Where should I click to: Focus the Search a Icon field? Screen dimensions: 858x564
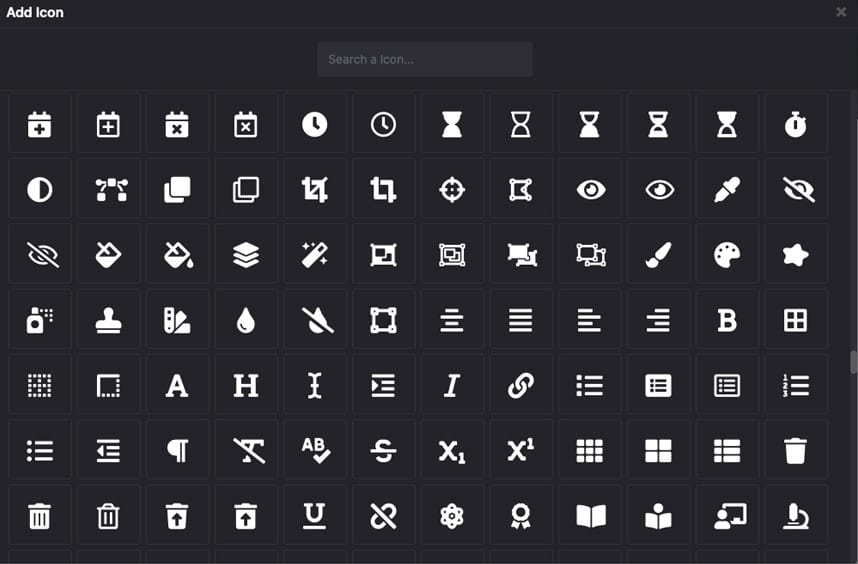[425, 59]
